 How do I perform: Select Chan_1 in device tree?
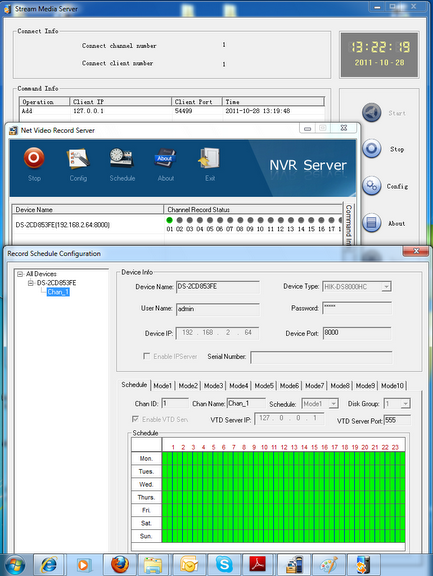tap(58, 292)
